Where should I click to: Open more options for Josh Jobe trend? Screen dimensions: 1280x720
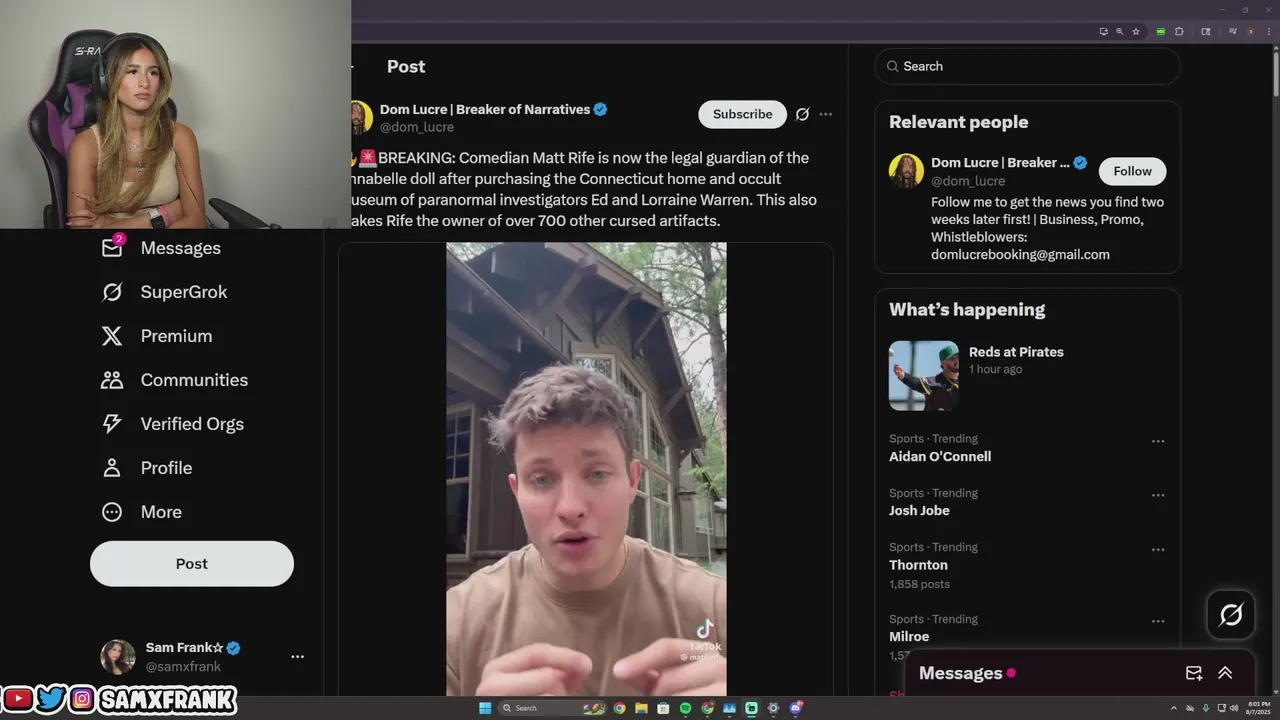[1158, 495]
